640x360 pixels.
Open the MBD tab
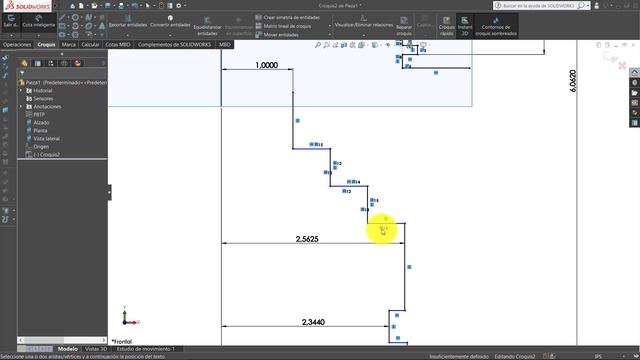tap(224, 44)
